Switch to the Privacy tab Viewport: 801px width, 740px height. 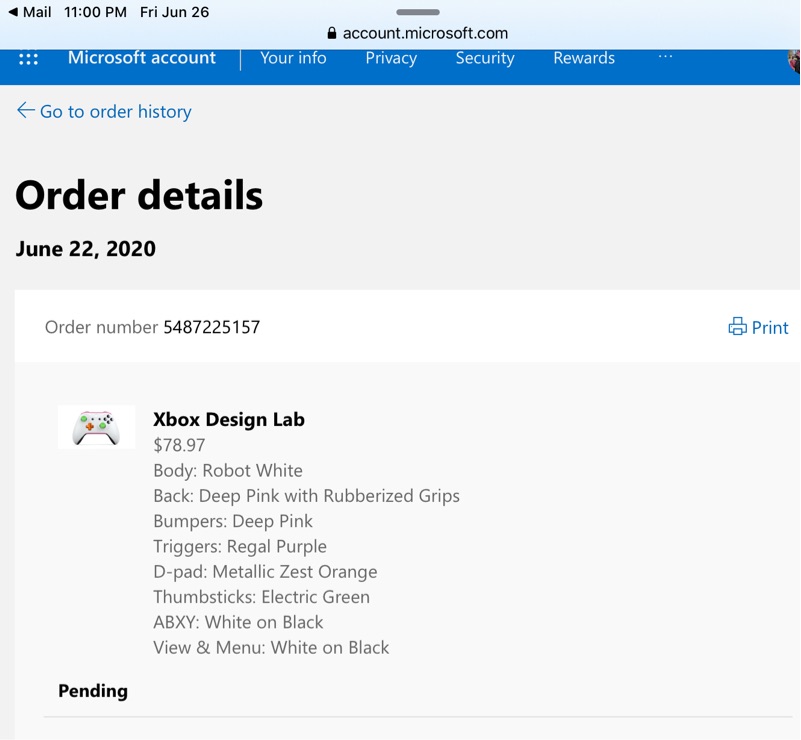click(x=391, y=58)
